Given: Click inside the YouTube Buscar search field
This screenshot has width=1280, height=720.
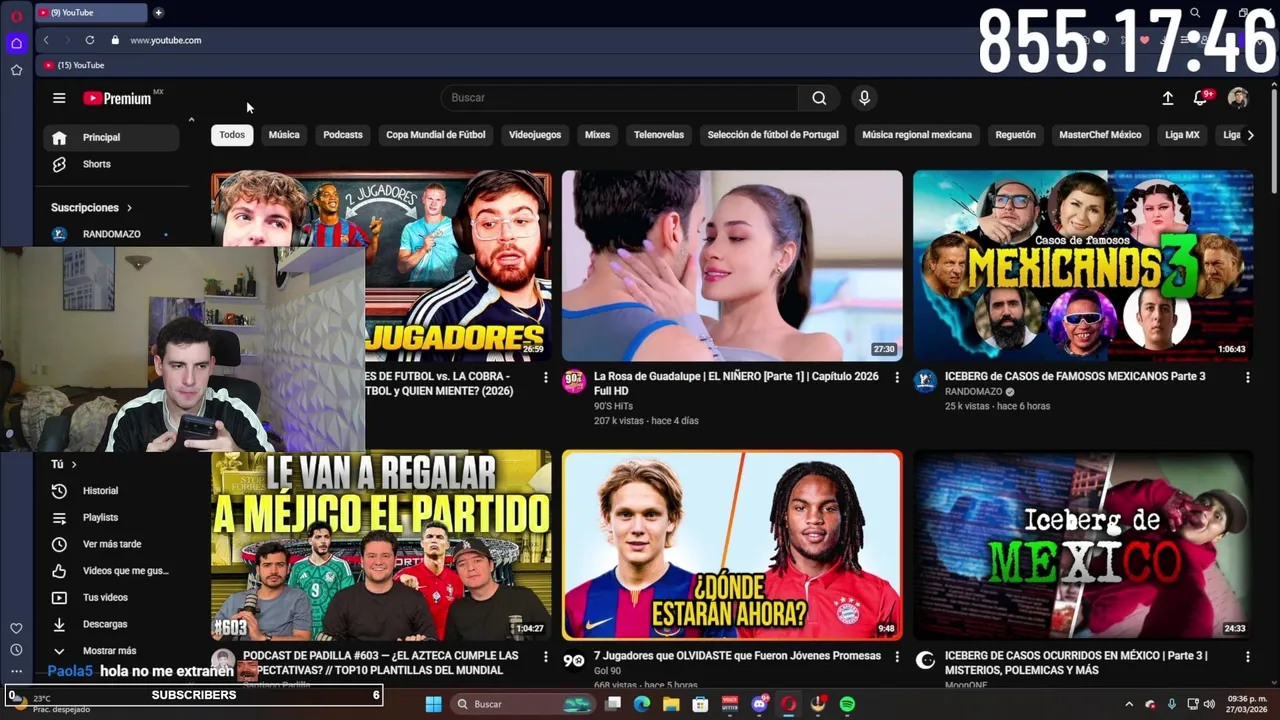Looking at the screenshot, I should pos(620,98).
